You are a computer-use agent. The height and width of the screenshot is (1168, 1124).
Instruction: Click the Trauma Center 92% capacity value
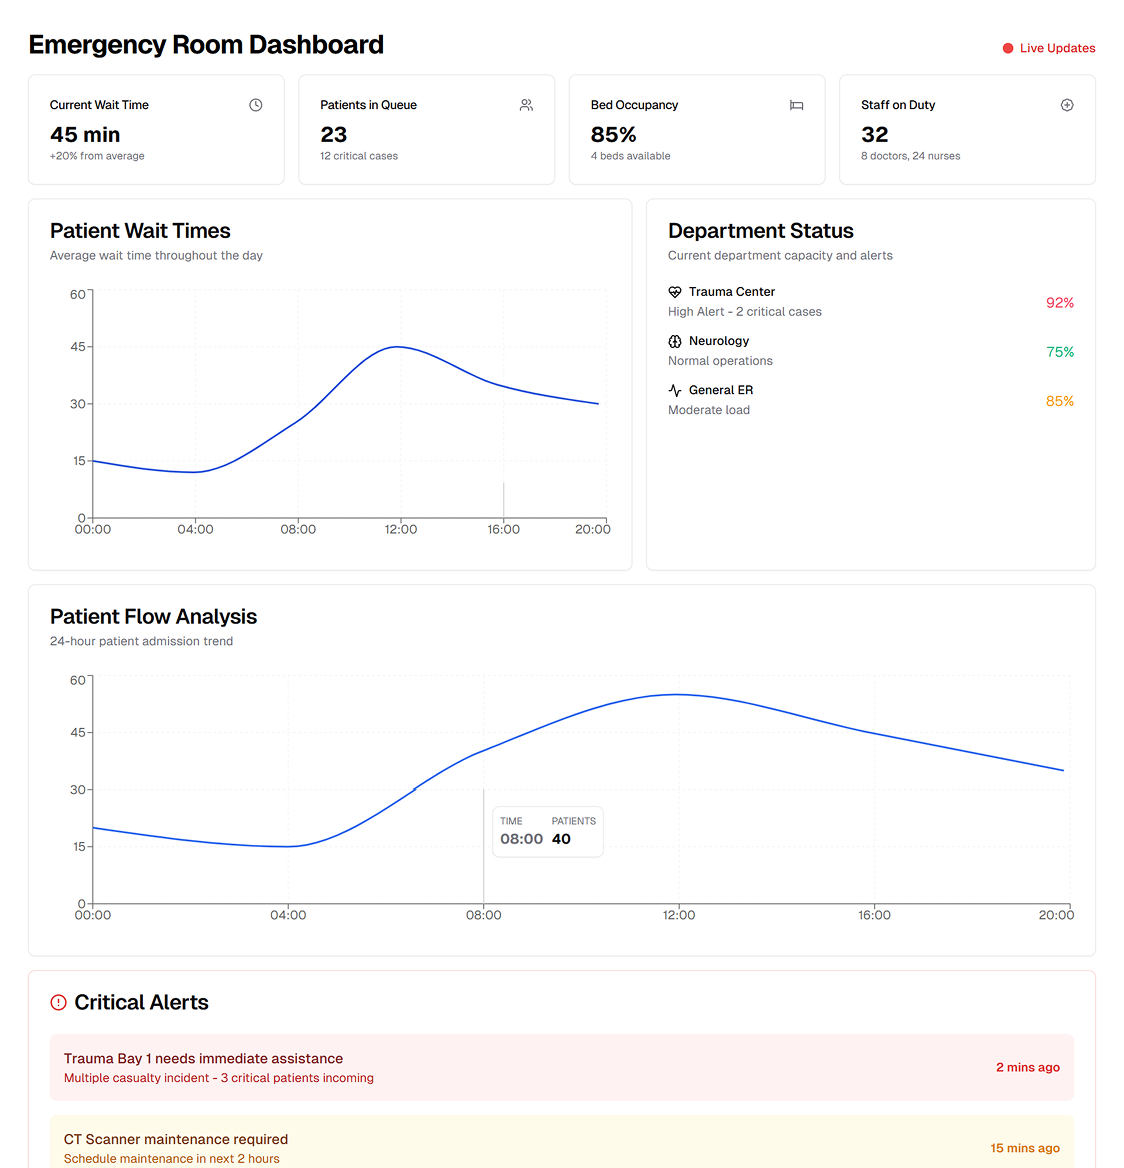click(1059, 303)
